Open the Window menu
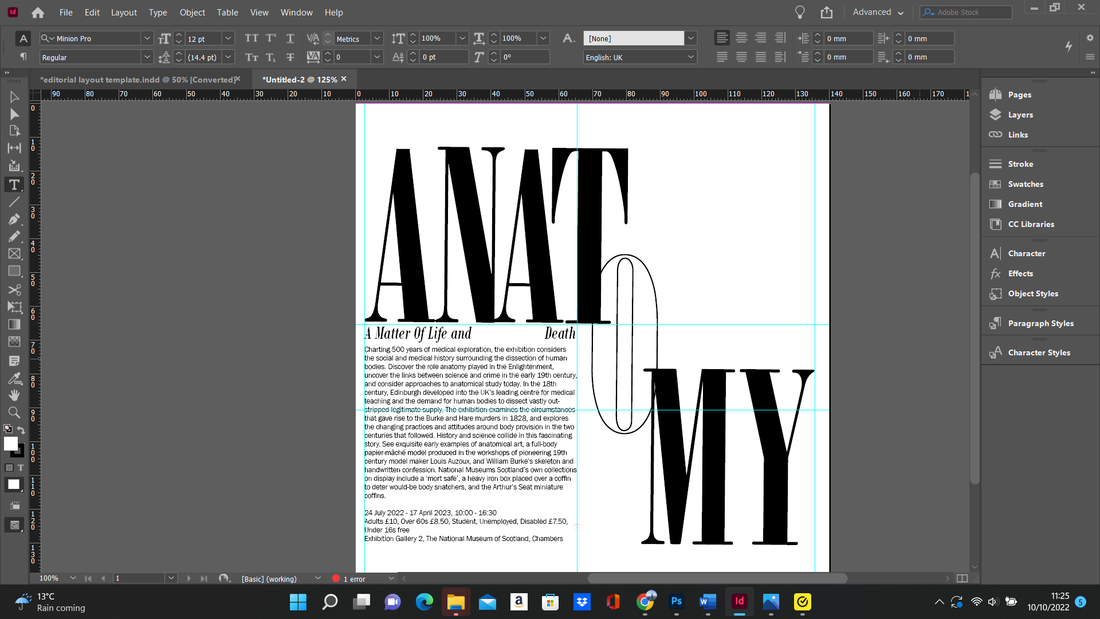The image size is (1100, 619). pos(297,13)
